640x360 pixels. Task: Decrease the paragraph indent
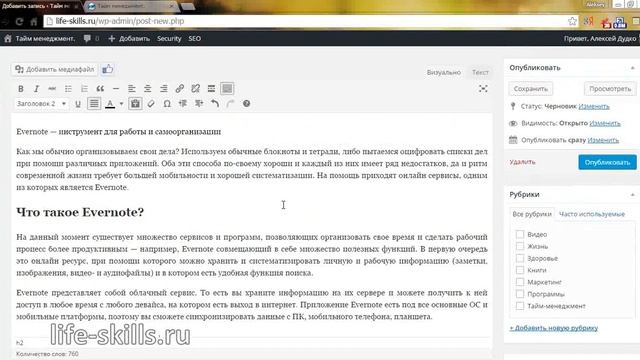click(x=183, y=104)
